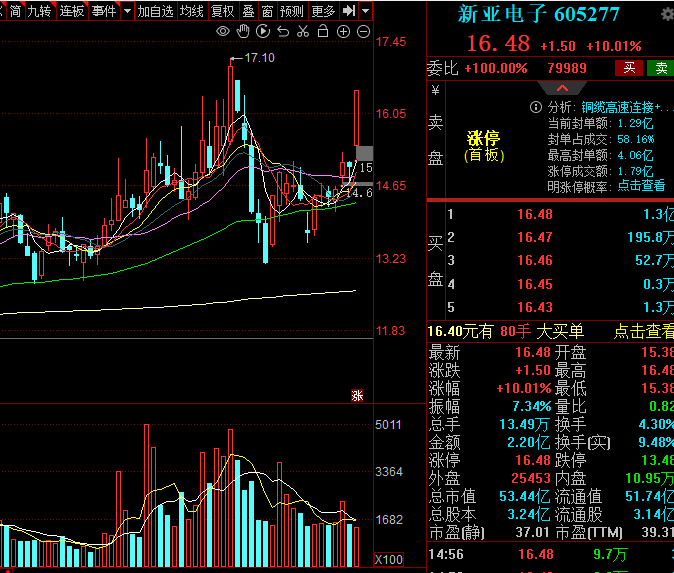Image resolution: width=674 pixels, height=573 pixels.
Task: Open the 铜缆高速连接 analysis link
Action: (627, 107)
